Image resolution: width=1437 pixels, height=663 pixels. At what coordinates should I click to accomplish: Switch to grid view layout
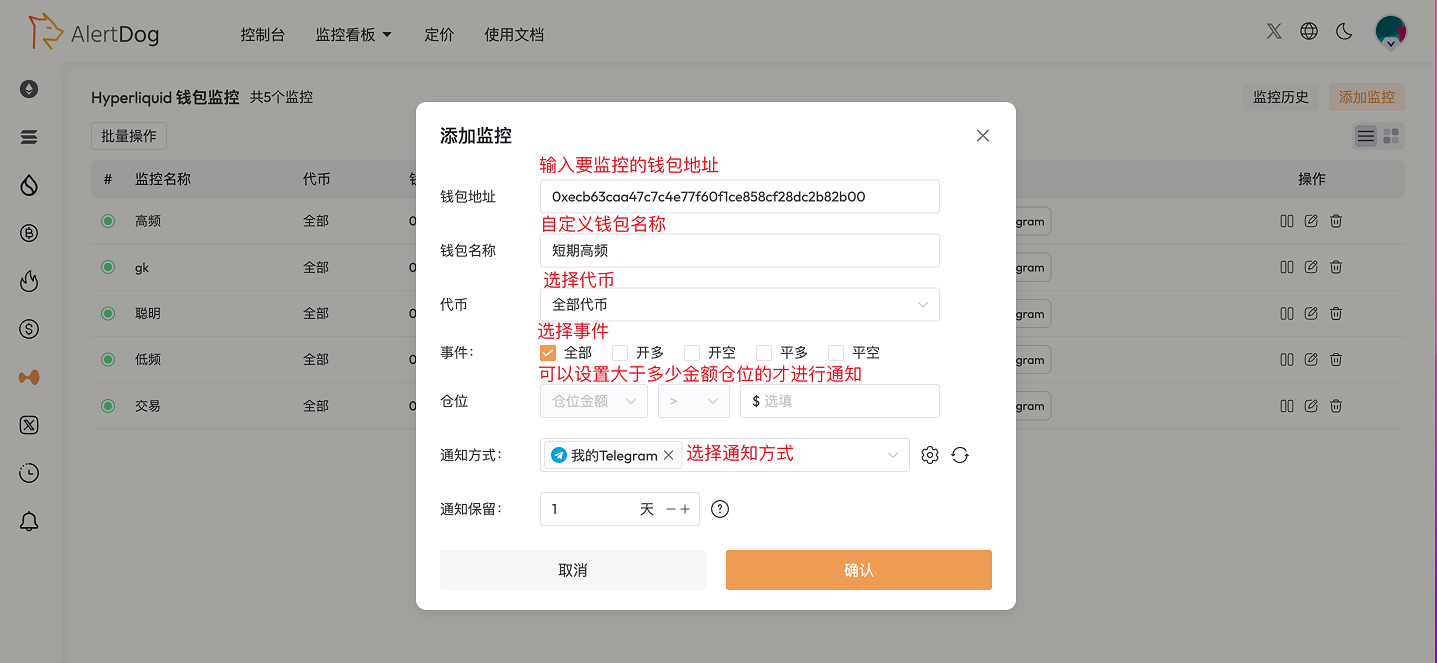click(1391, 136)
